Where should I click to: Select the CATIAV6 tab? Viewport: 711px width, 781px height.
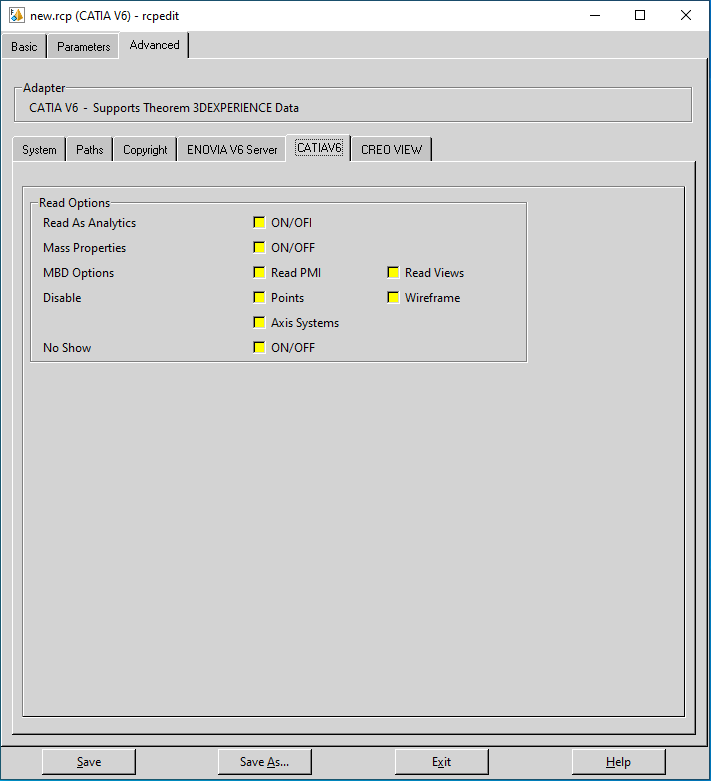[x=319, y=148]
